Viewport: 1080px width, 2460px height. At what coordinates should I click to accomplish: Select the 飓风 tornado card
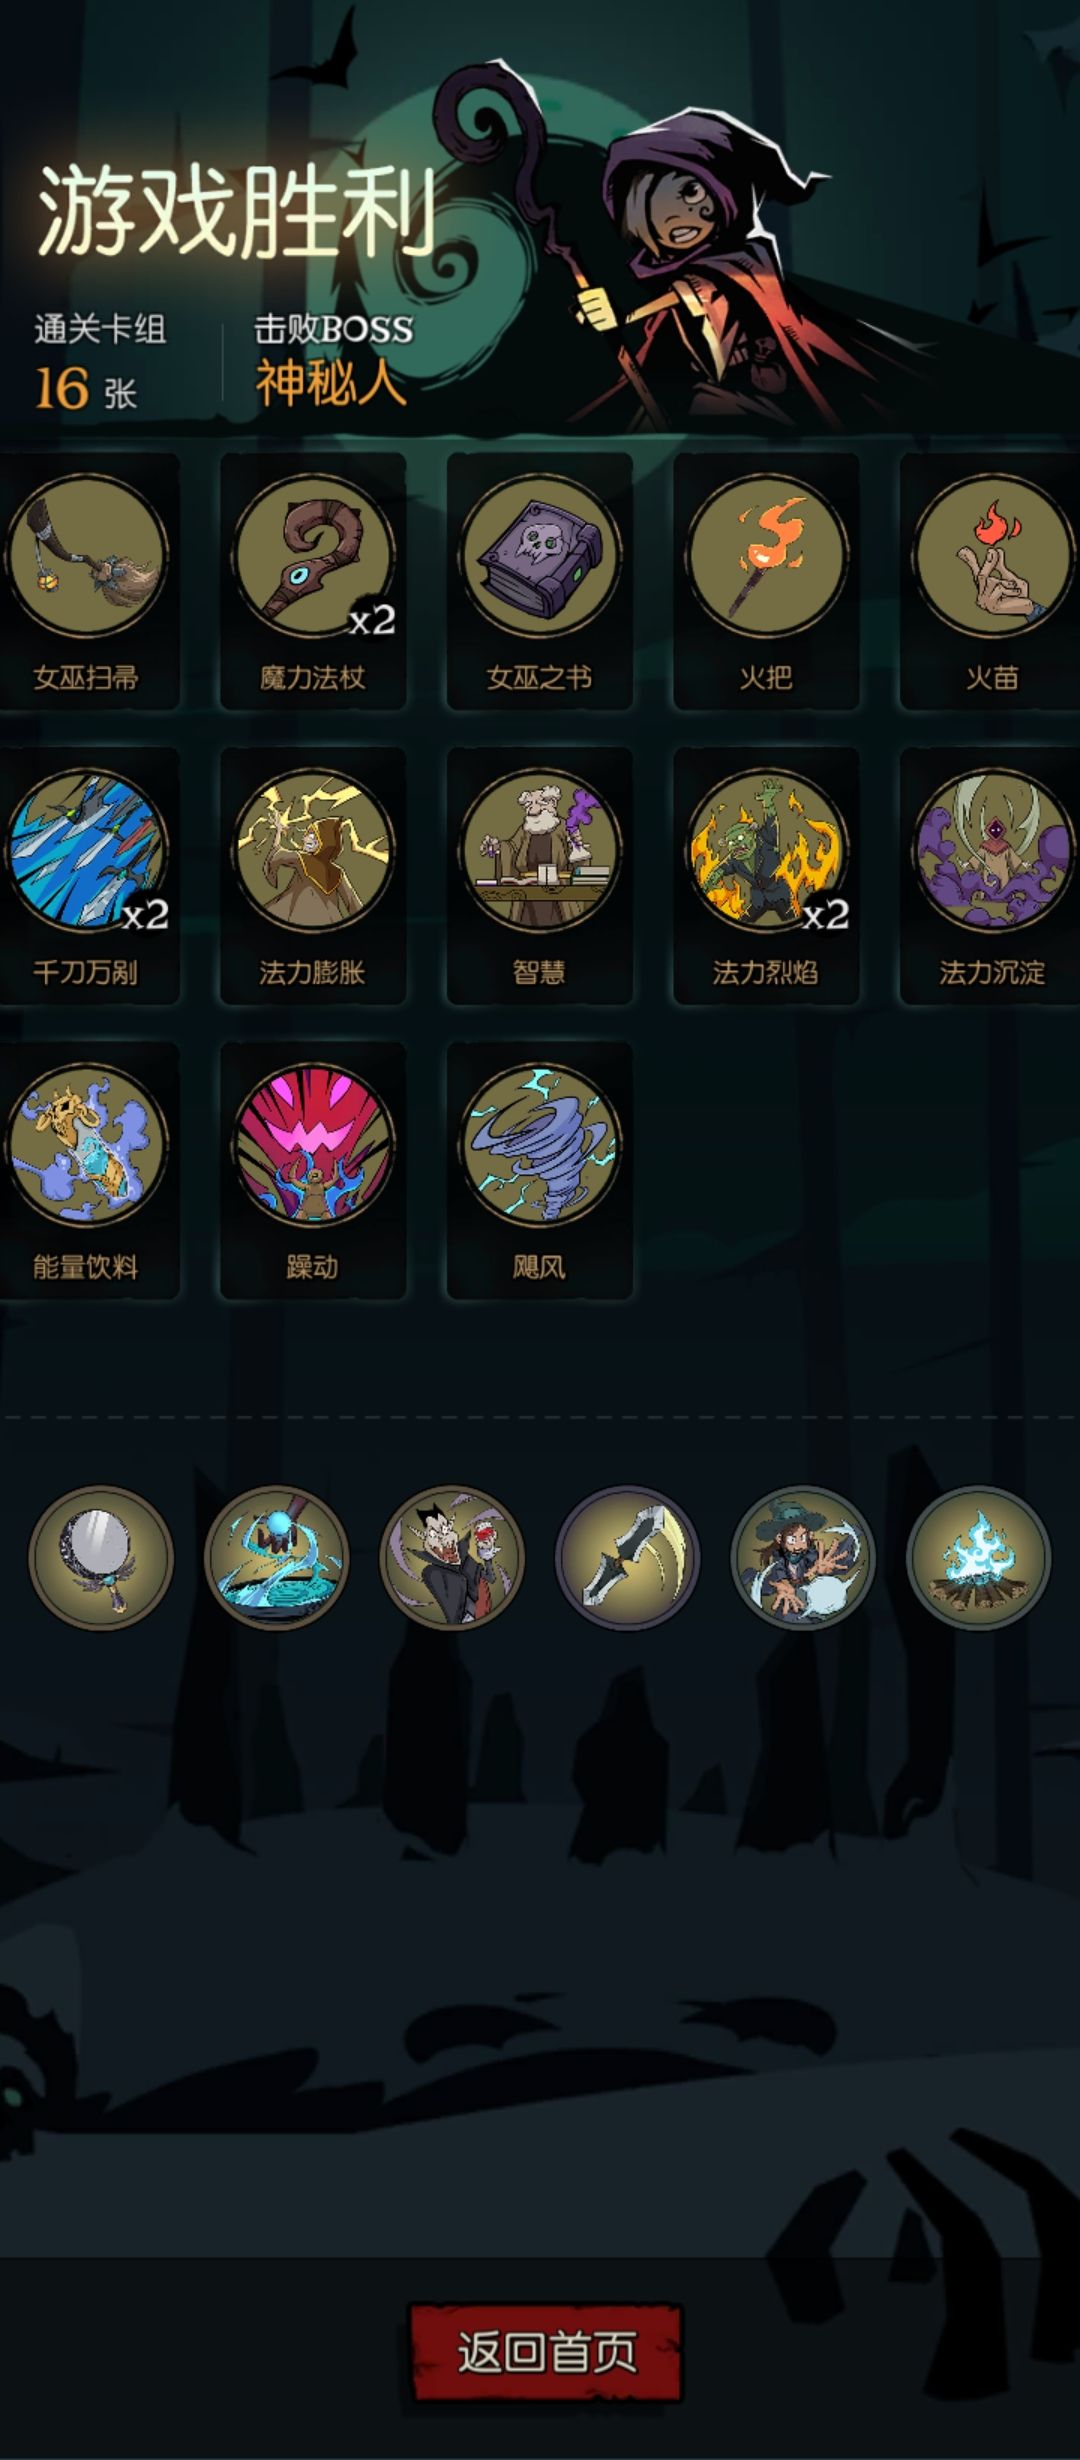(540, 1171)
